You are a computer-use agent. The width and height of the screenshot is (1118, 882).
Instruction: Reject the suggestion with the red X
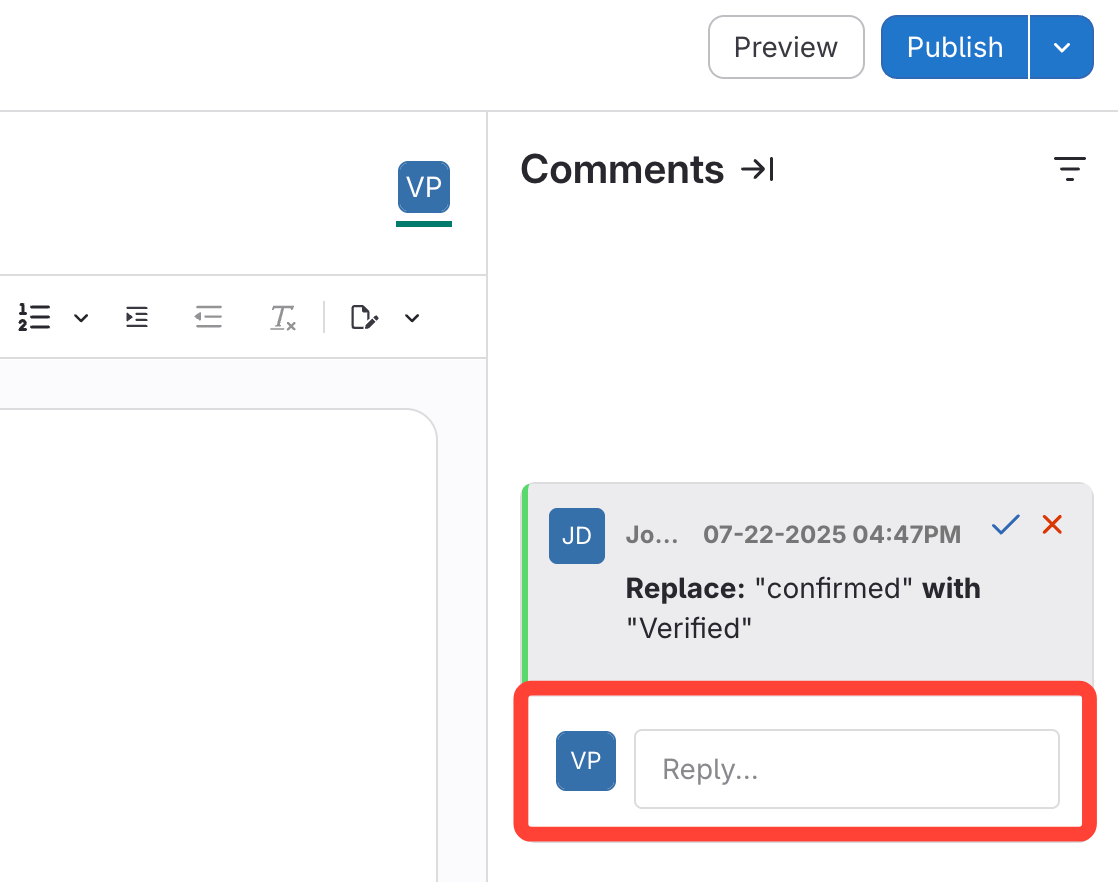click(x=1052, y=524)
